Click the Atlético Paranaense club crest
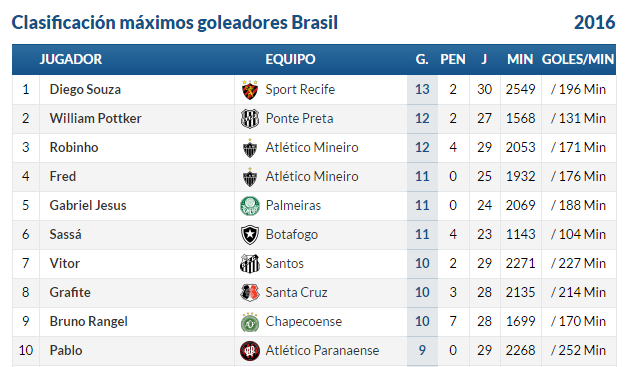This screenshot has width=629, height=367. pos(250,351)
